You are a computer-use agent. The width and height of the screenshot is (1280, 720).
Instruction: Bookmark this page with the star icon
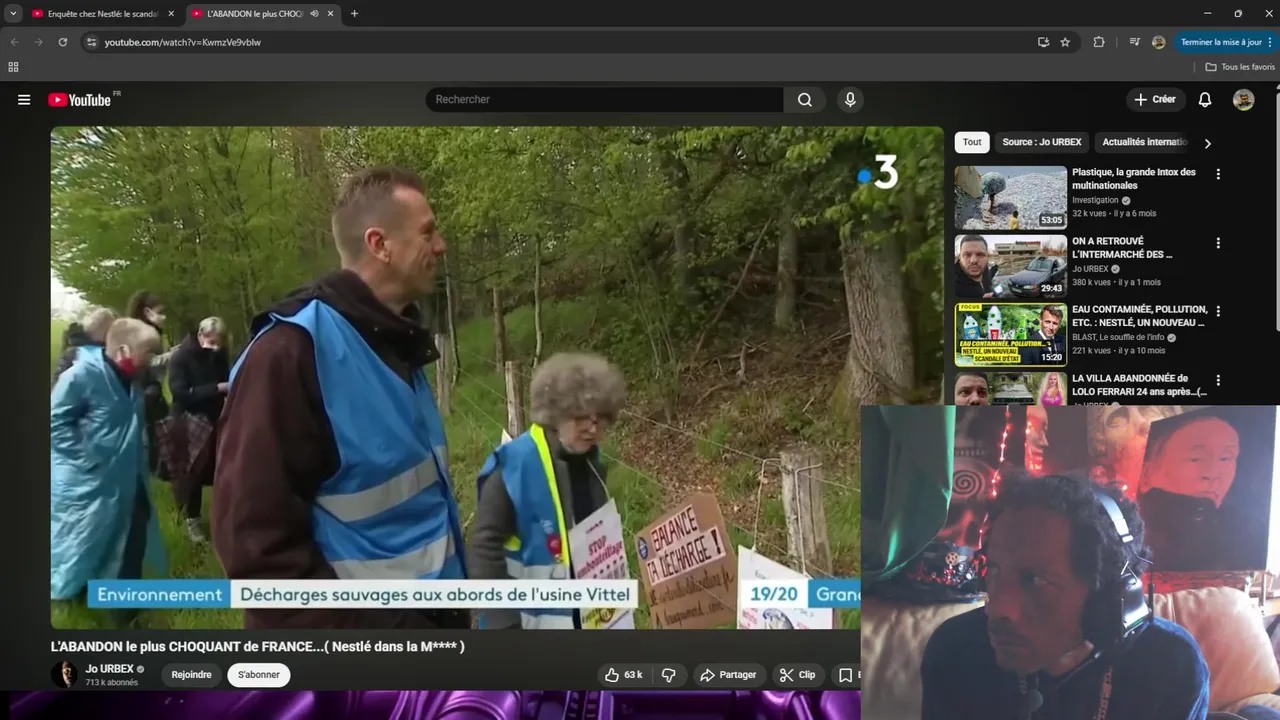1065,42
